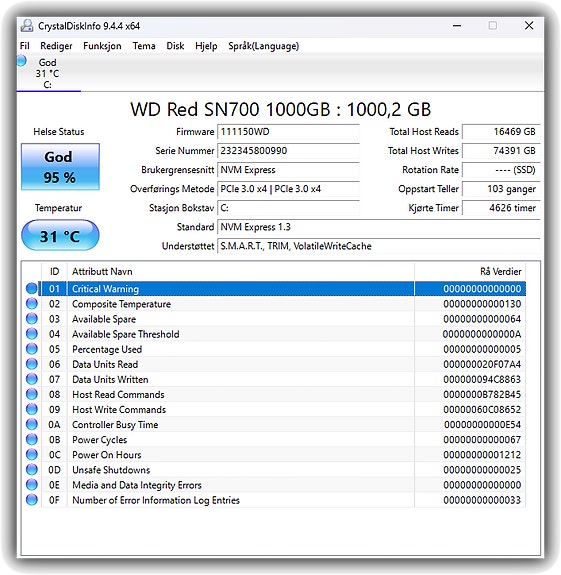Click the Stasjon Bokstav field C:
Screen dimensions: 561x575
[x=288, y=208]
